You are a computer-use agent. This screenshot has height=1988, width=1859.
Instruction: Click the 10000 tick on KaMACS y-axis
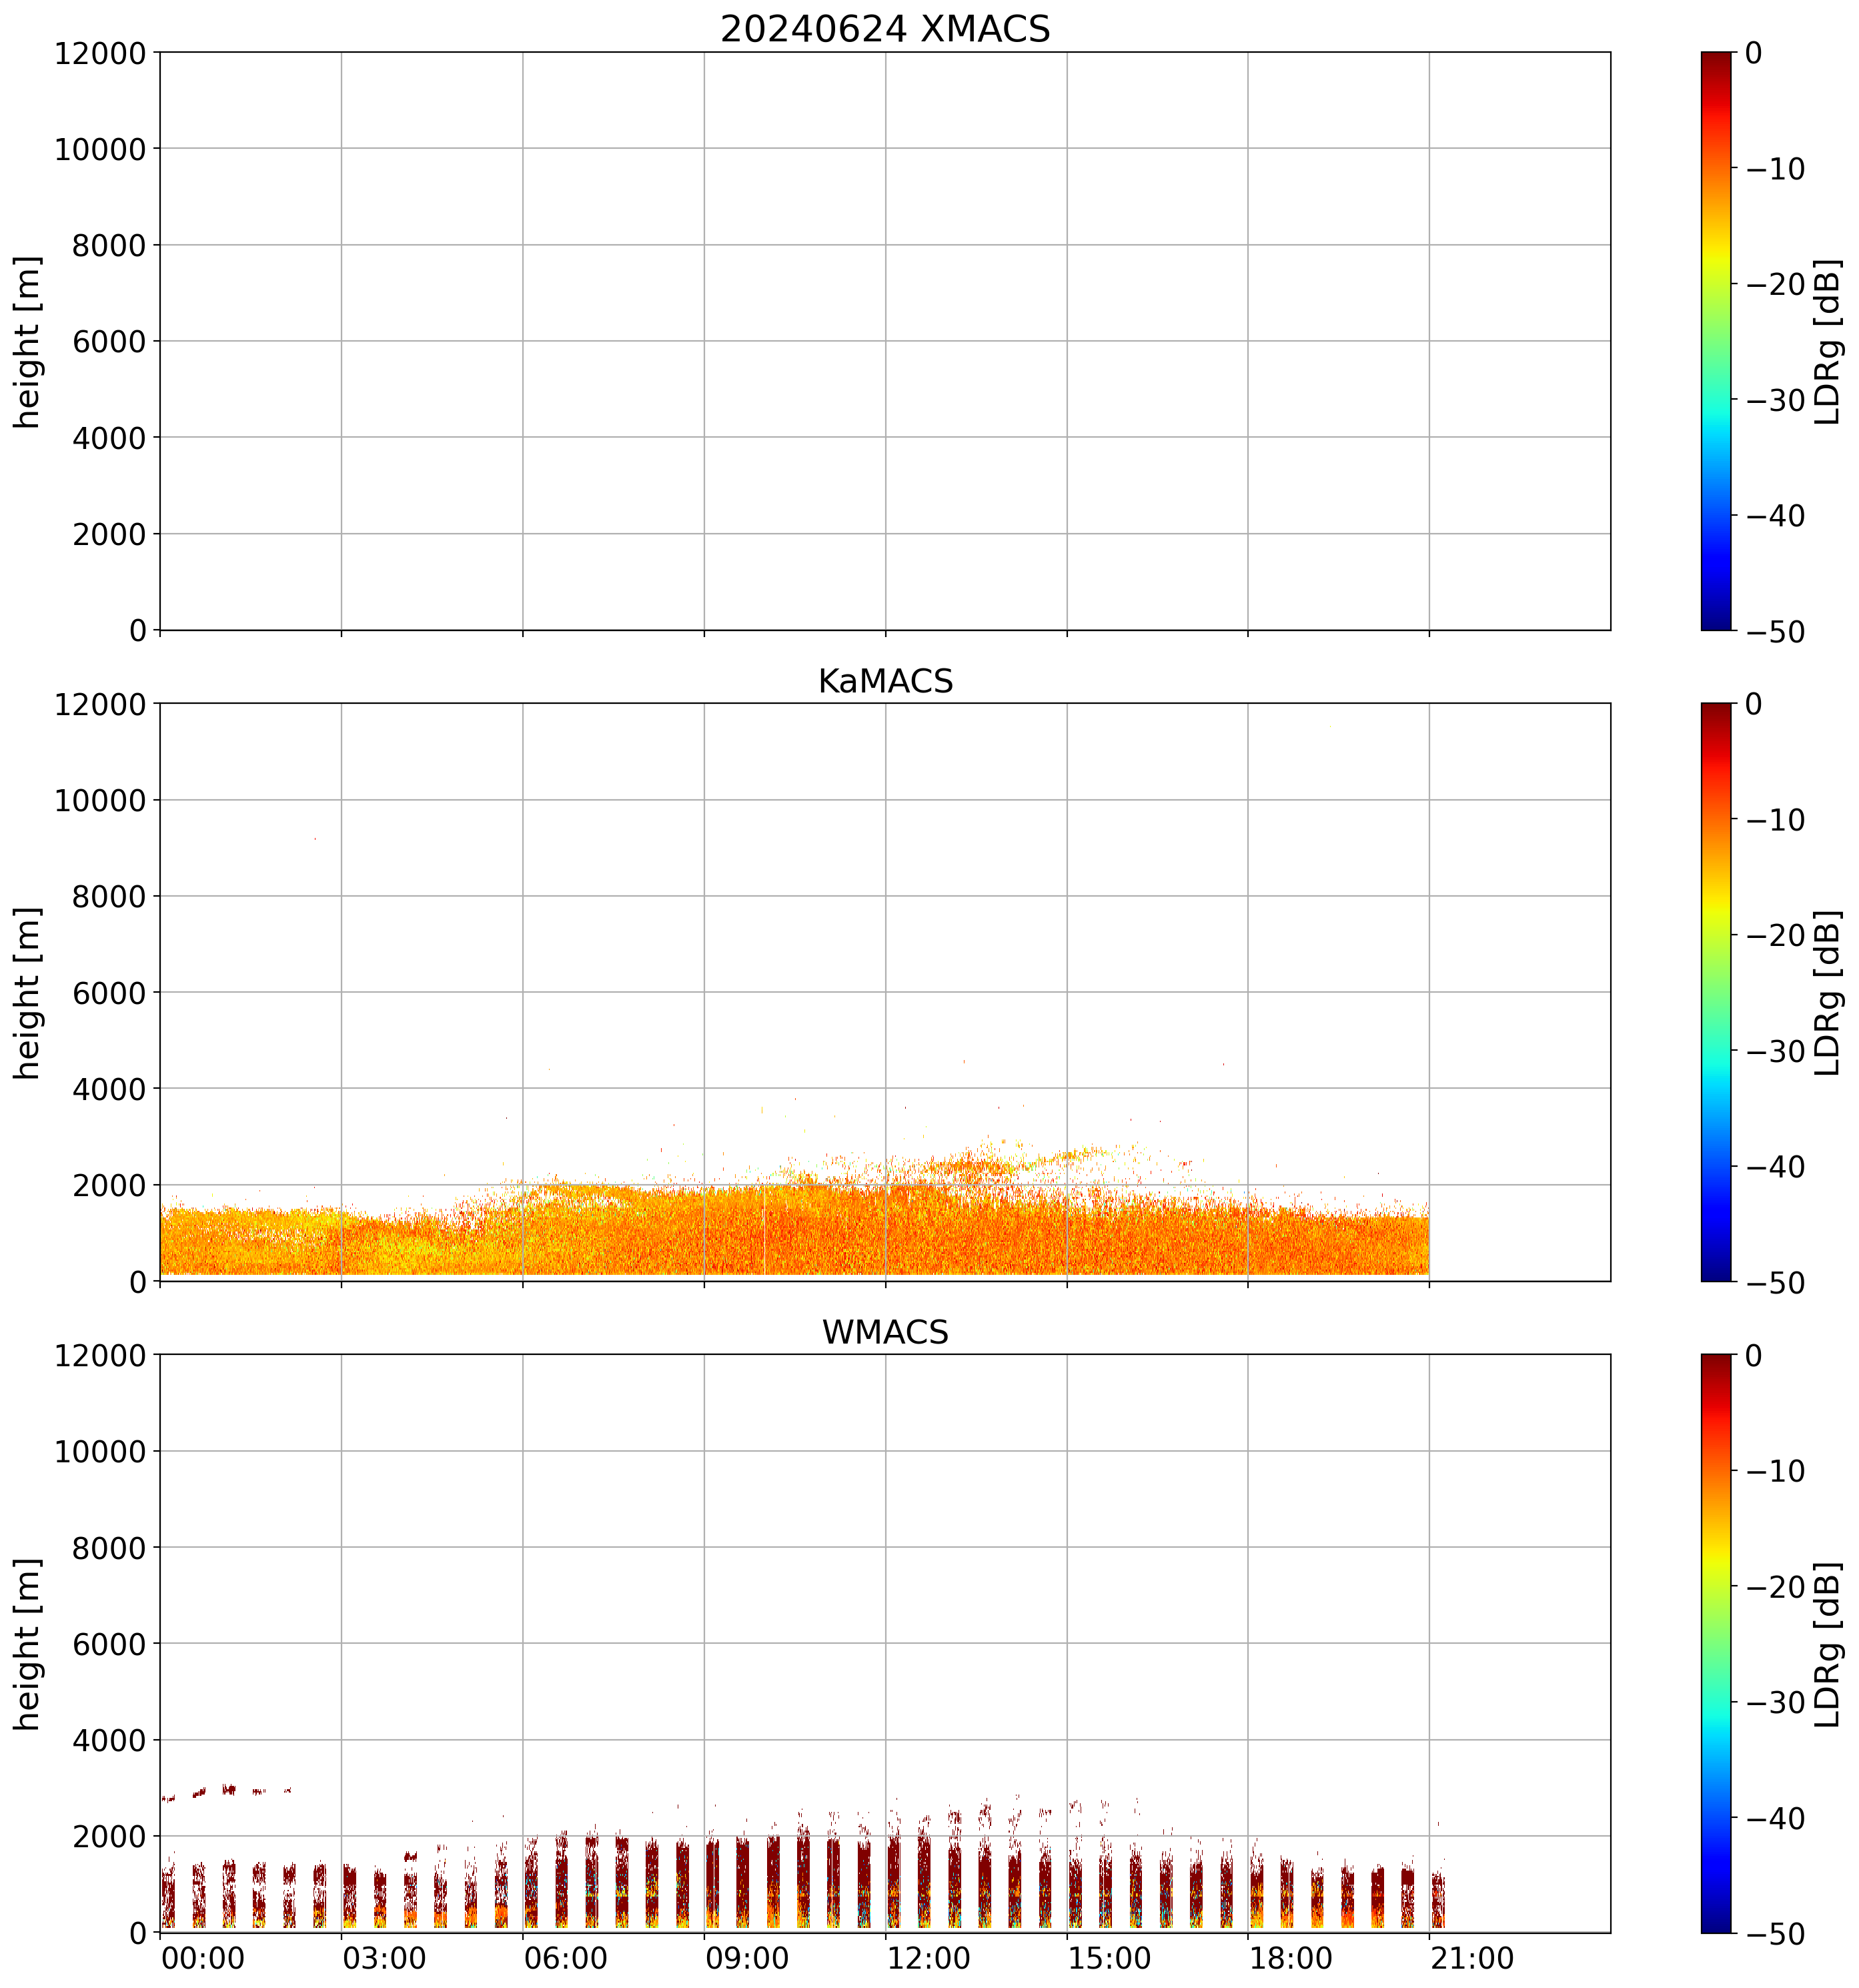tap(100, 800)
